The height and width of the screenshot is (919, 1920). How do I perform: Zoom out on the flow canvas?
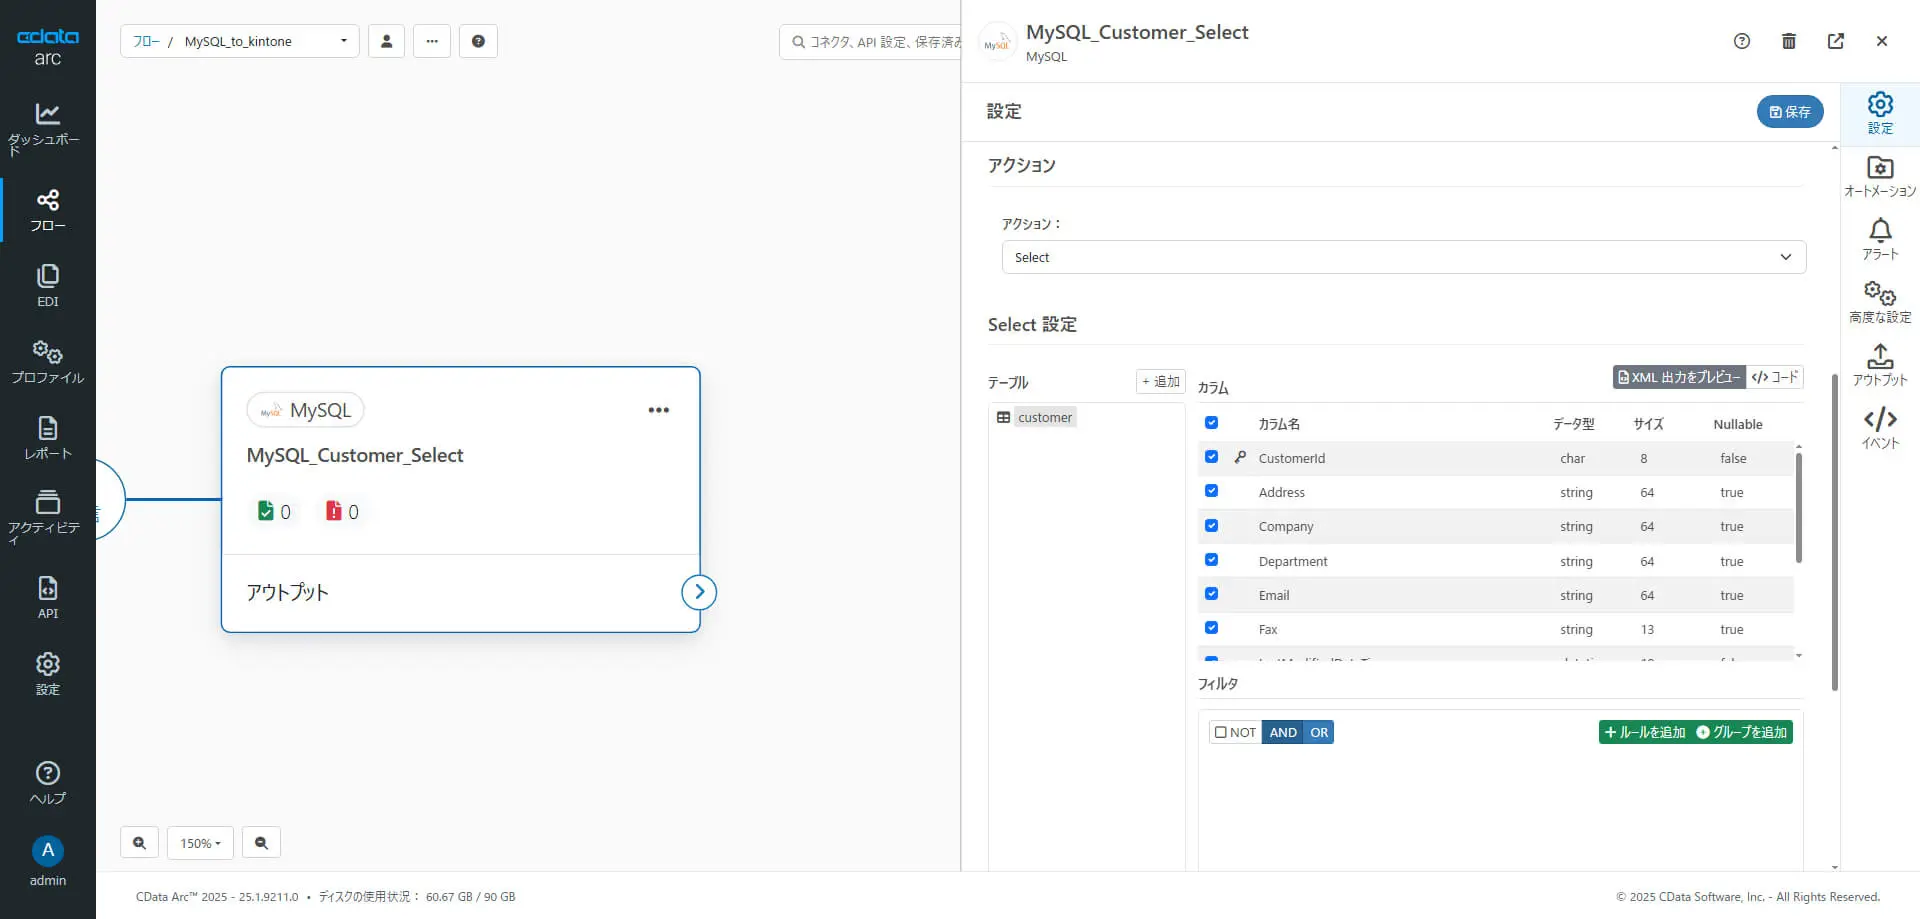coord(261,843)
